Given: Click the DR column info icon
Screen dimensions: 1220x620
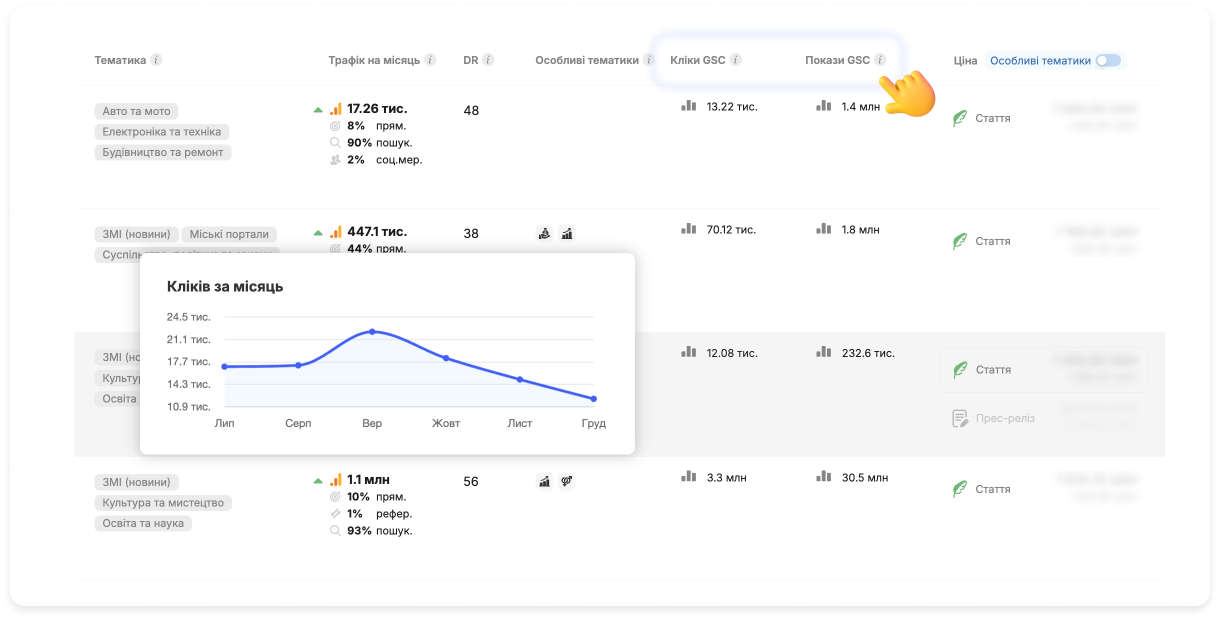Looking at the screenshot, I should pos(488,60).
